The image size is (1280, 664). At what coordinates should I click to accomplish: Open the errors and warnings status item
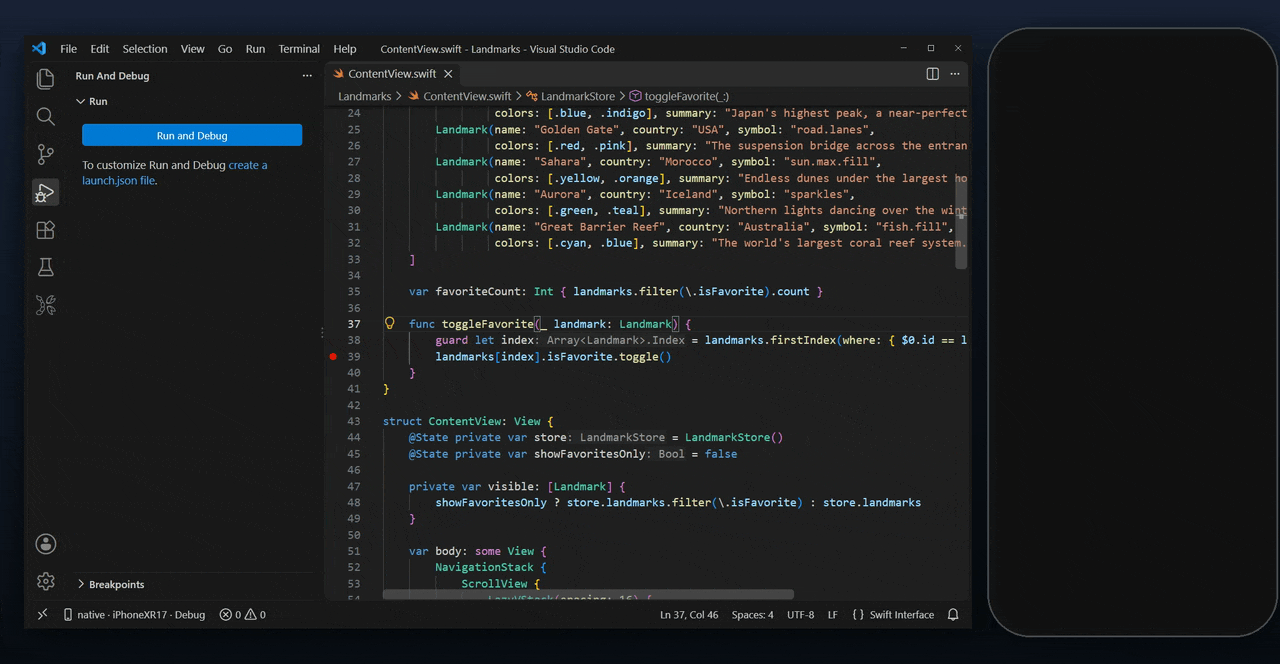pyautogui.click(x=242, y=615)
